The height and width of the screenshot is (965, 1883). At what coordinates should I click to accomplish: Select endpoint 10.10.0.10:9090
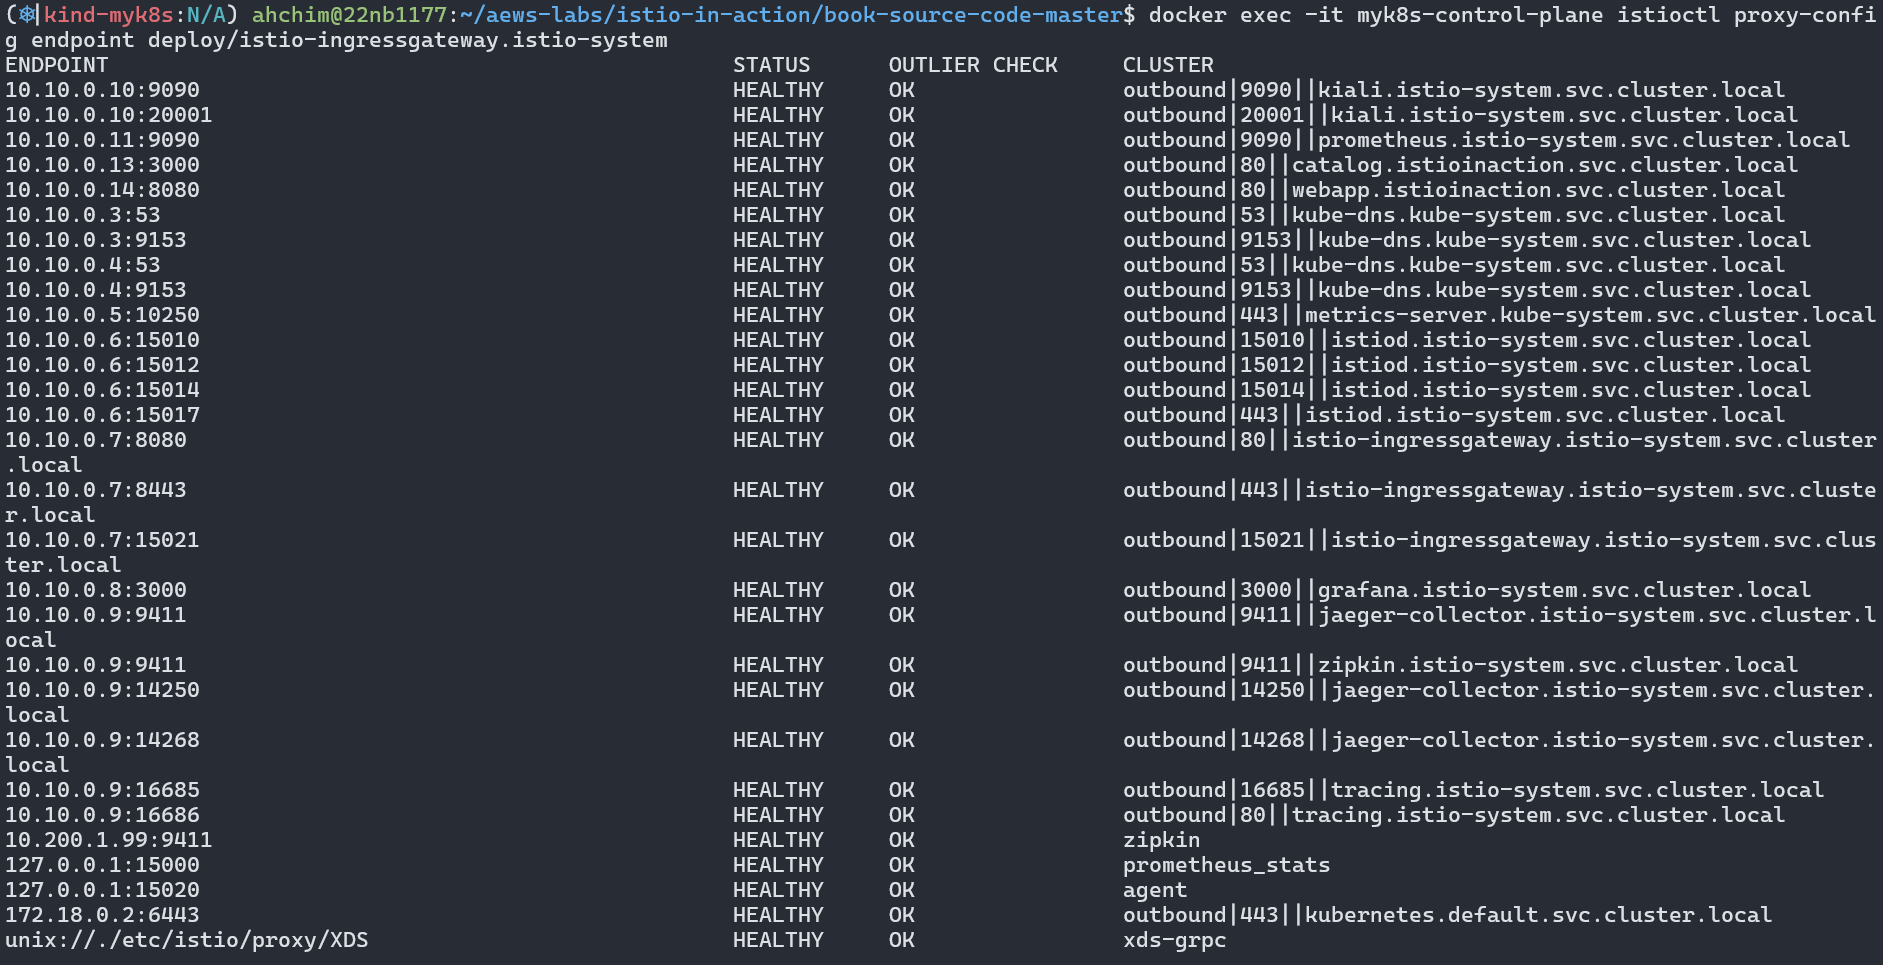(102, 90)
